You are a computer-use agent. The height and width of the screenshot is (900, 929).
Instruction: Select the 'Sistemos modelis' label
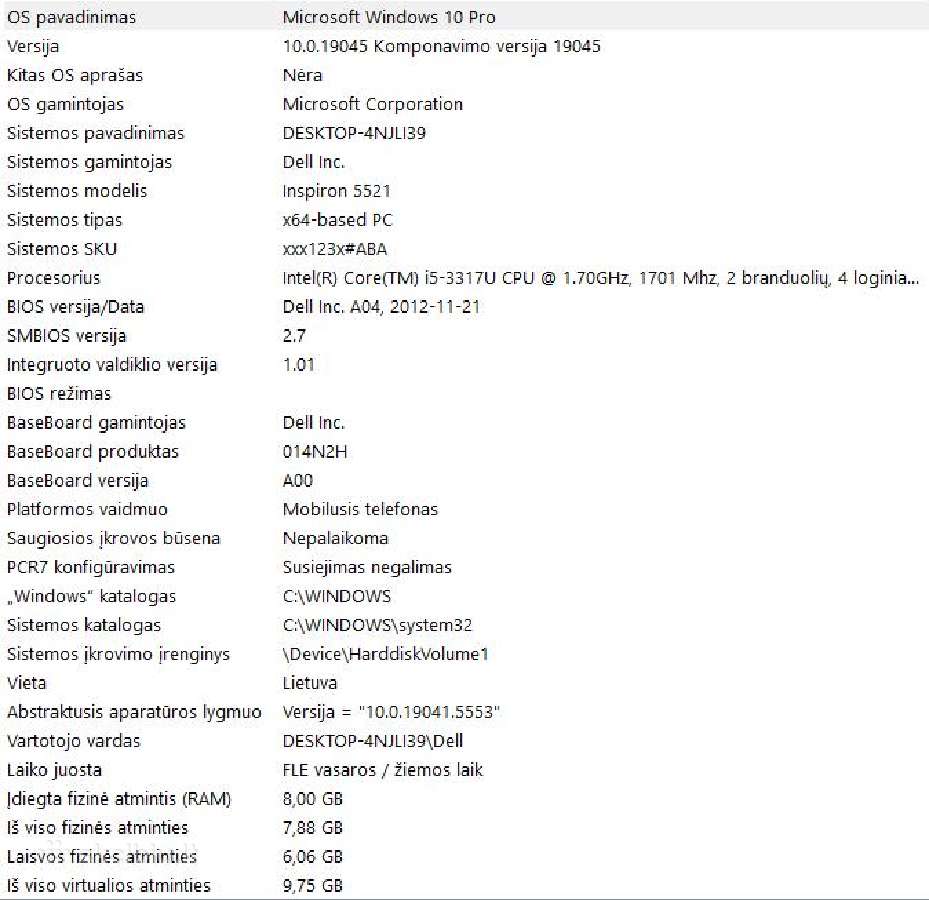77,191
